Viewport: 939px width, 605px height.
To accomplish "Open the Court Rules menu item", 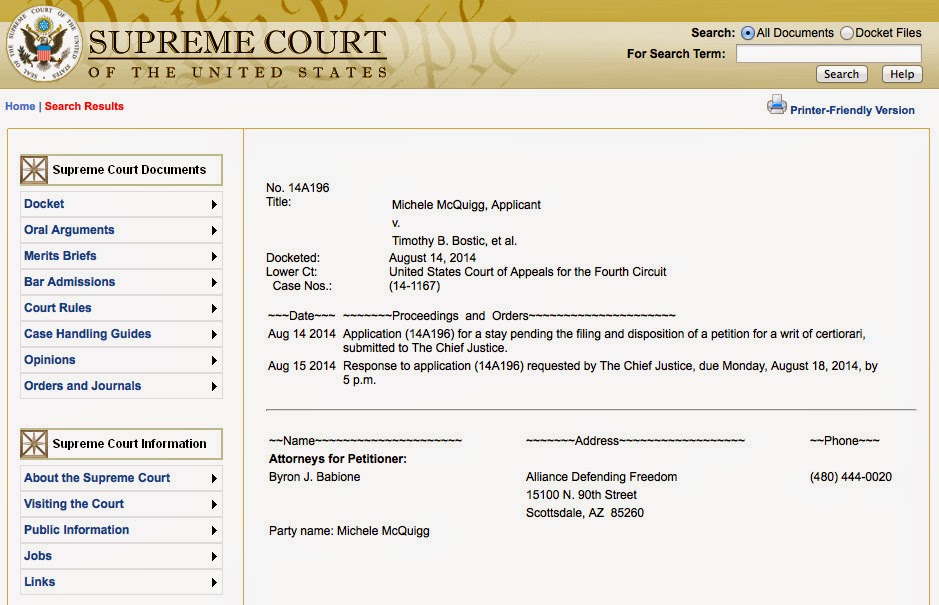I will 121,308.
